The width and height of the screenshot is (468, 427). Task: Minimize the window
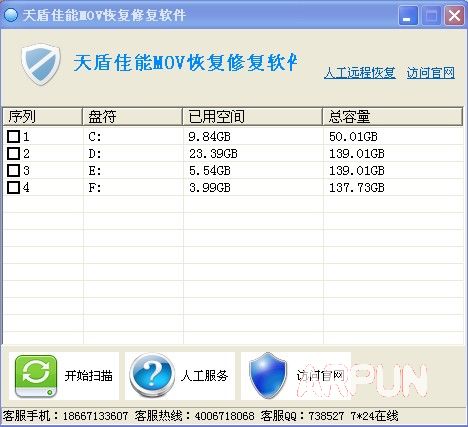pyautogui.click(x=408, y=15)
